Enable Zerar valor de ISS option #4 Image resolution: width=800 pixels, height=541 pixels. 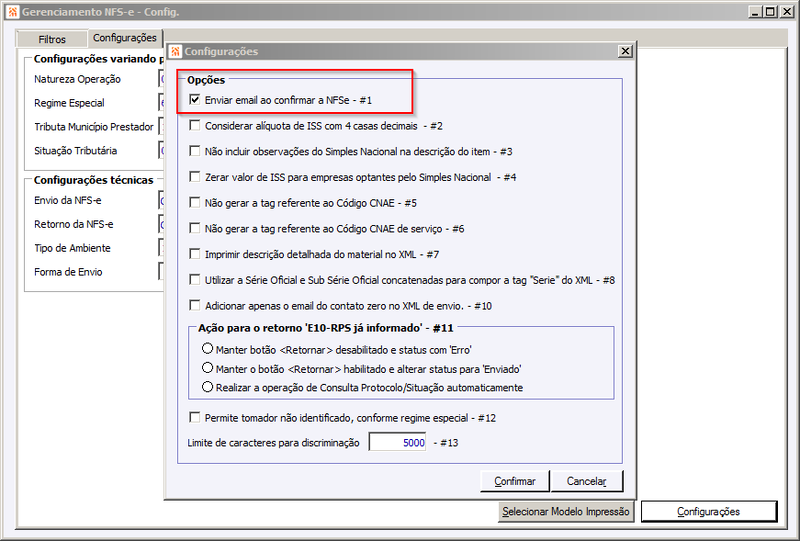[194, 177]
